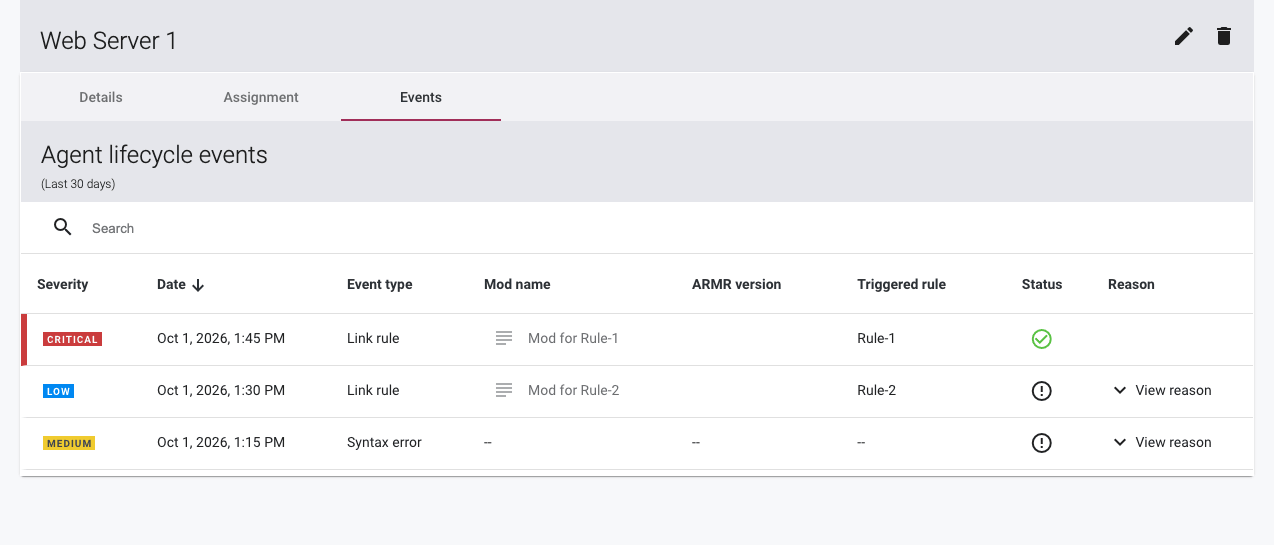Select the Events tab
Screen dimensions: 1274x545
421,97
